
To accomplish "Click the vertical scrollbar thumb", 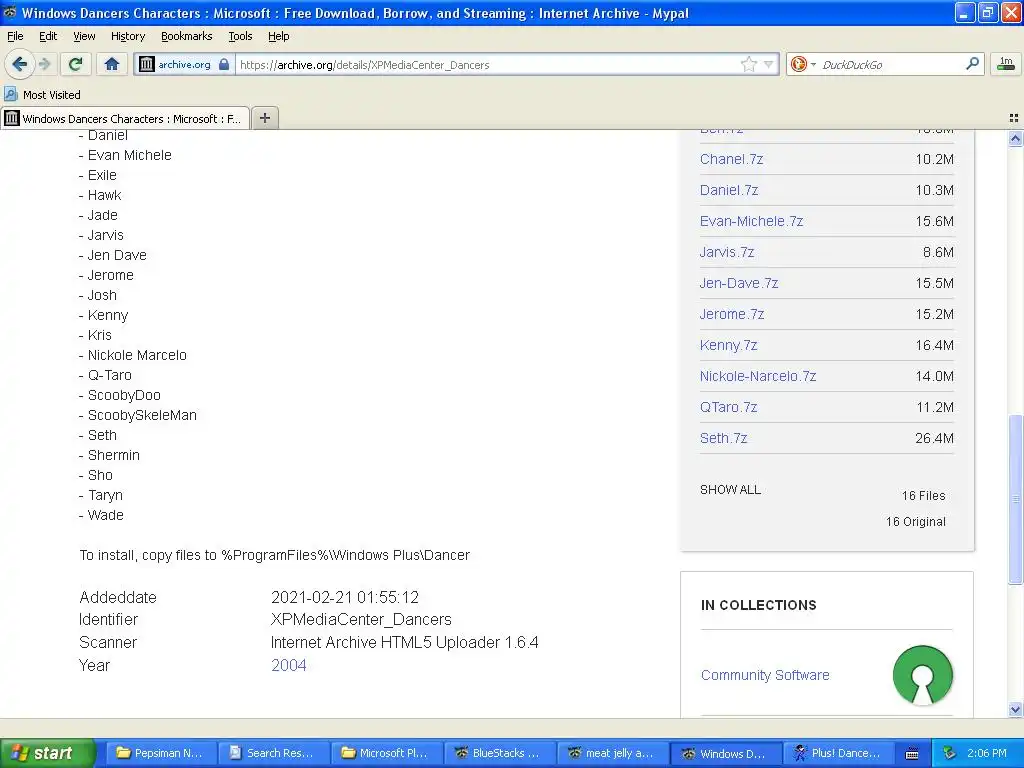I will [x=1015, y=499].
